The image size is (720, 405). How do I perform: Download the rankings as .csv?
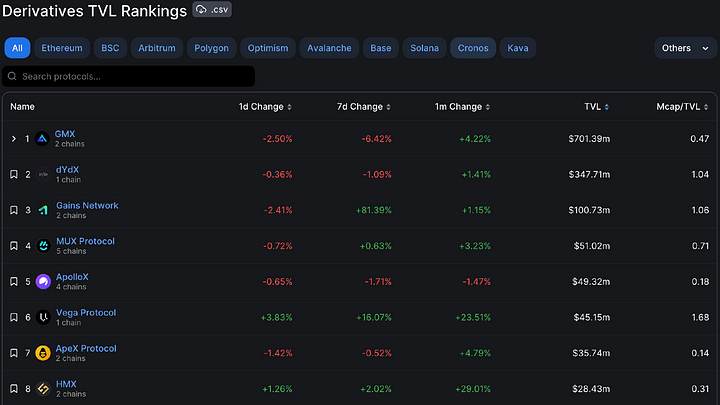[212, 10]
